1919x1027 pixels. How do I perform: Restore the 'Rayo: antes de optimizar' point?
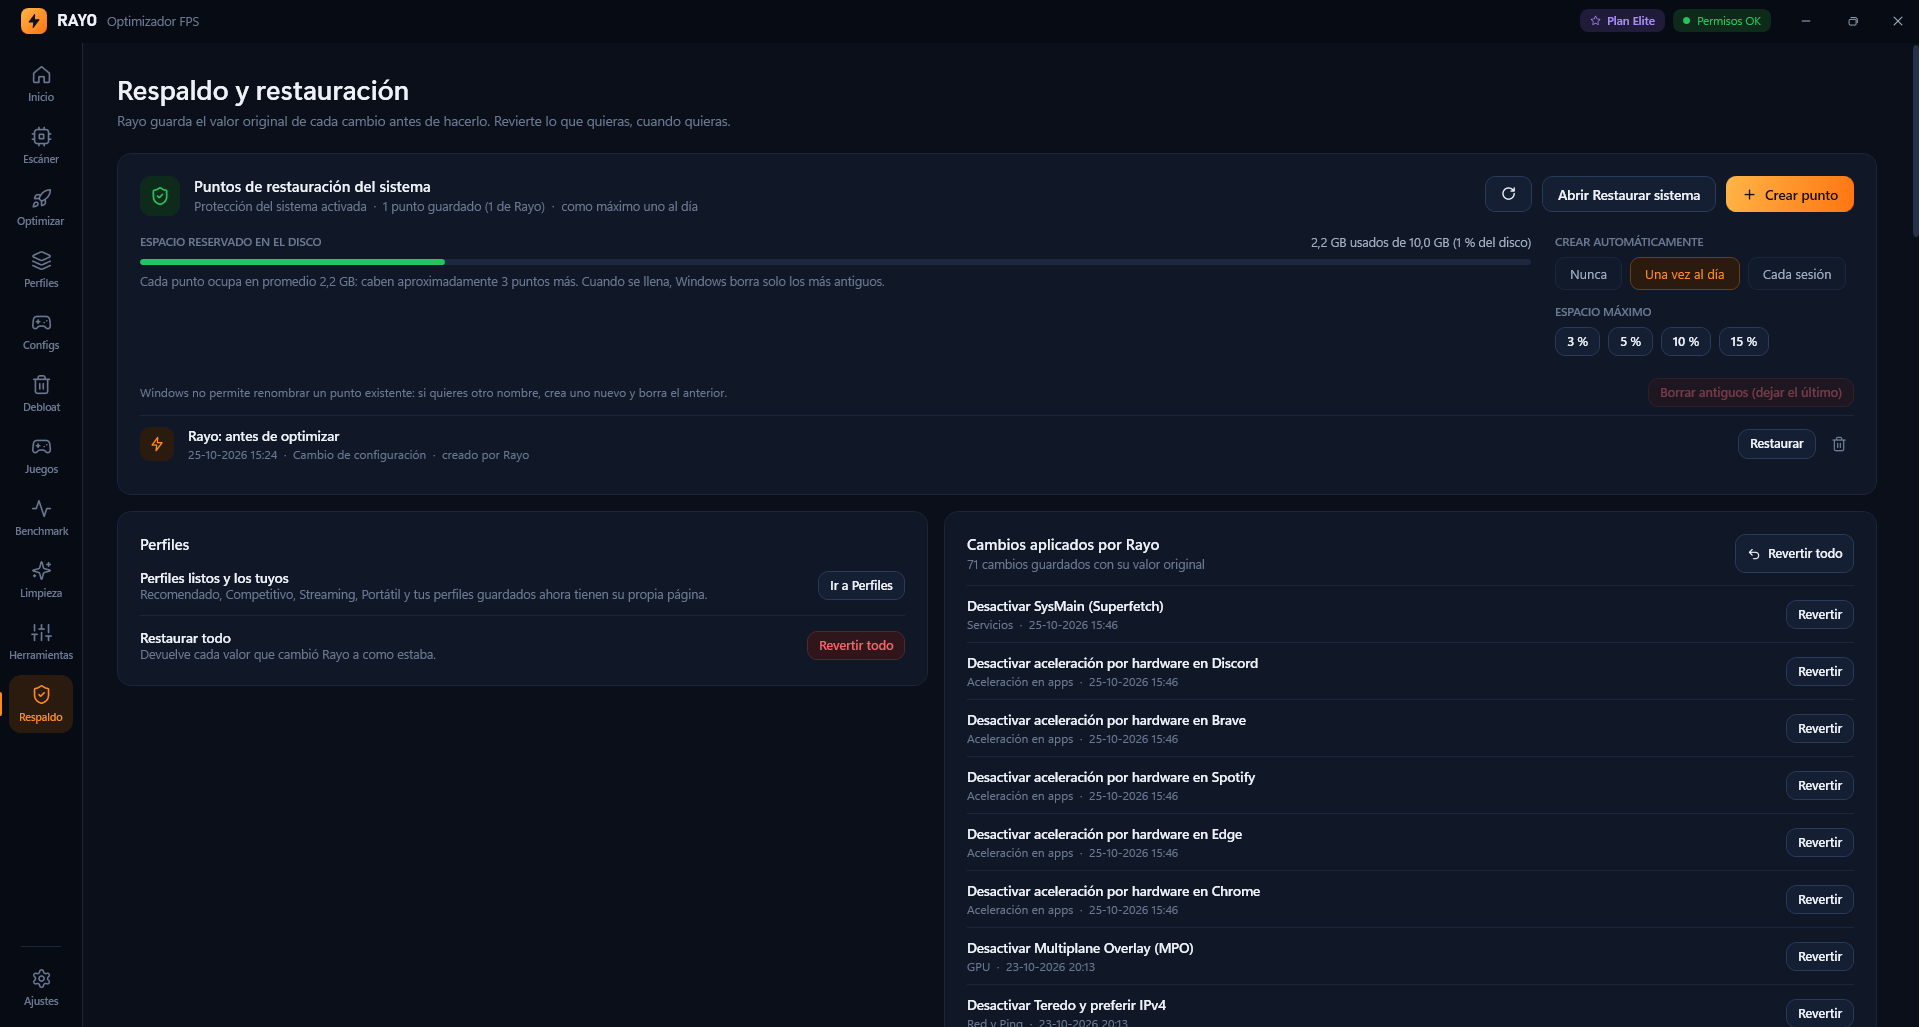click(x=1776, y=444)
